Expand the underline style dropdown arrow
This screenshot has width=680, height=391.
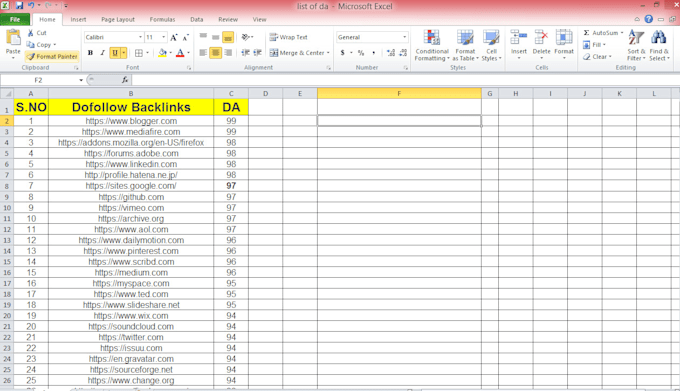[x=124, y=53]
